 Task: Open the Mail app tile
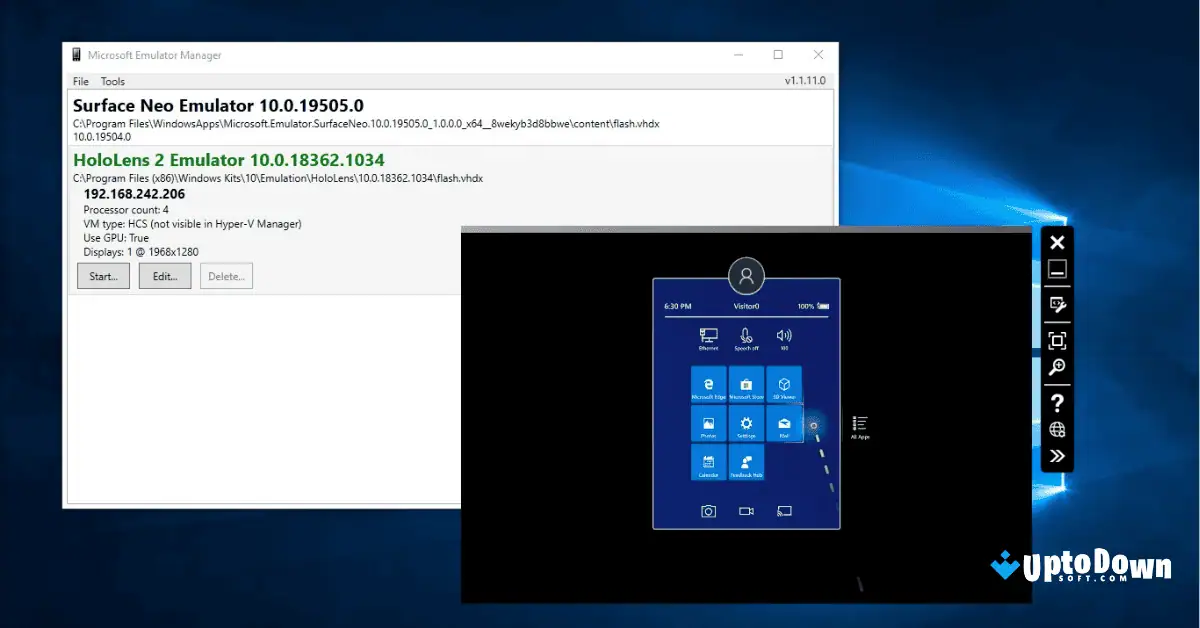click(782, 424)
